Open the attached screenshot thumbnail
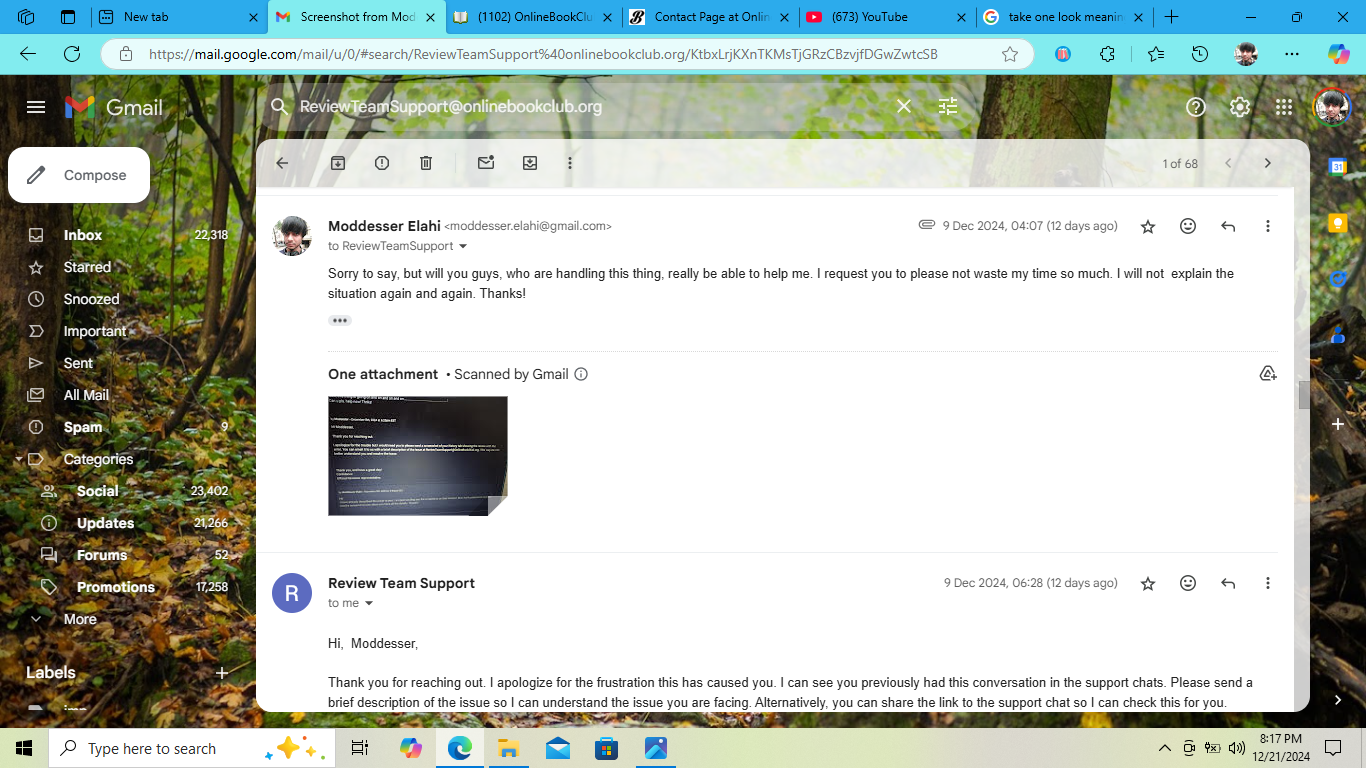 tap(418, 456)
